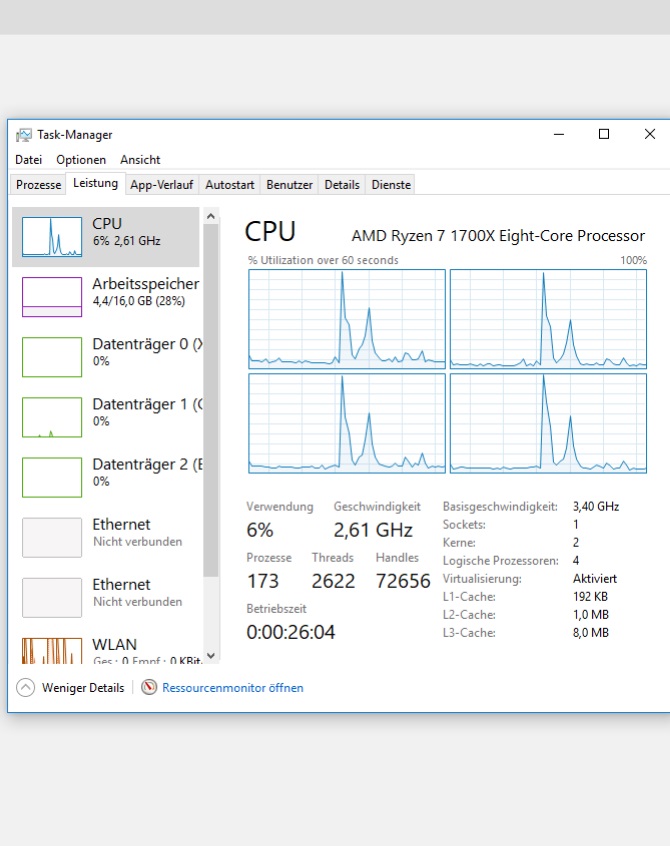The height and width of the screenshot is (846, 670).
Task: Click the sidebar scroll down arrow
Action: coord(211,656)
